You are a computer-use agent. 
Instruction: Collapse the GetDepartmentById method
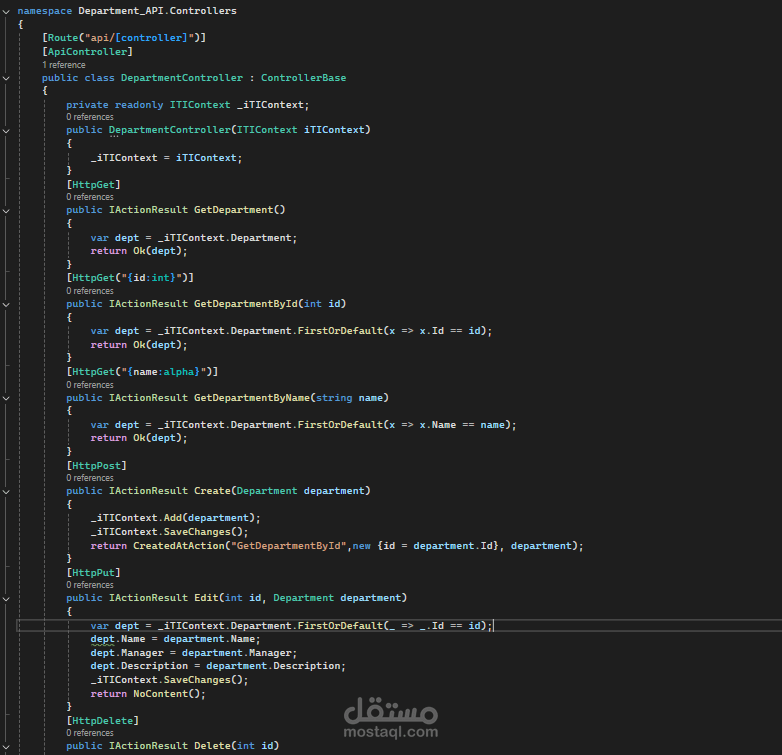tap(6, 304)
